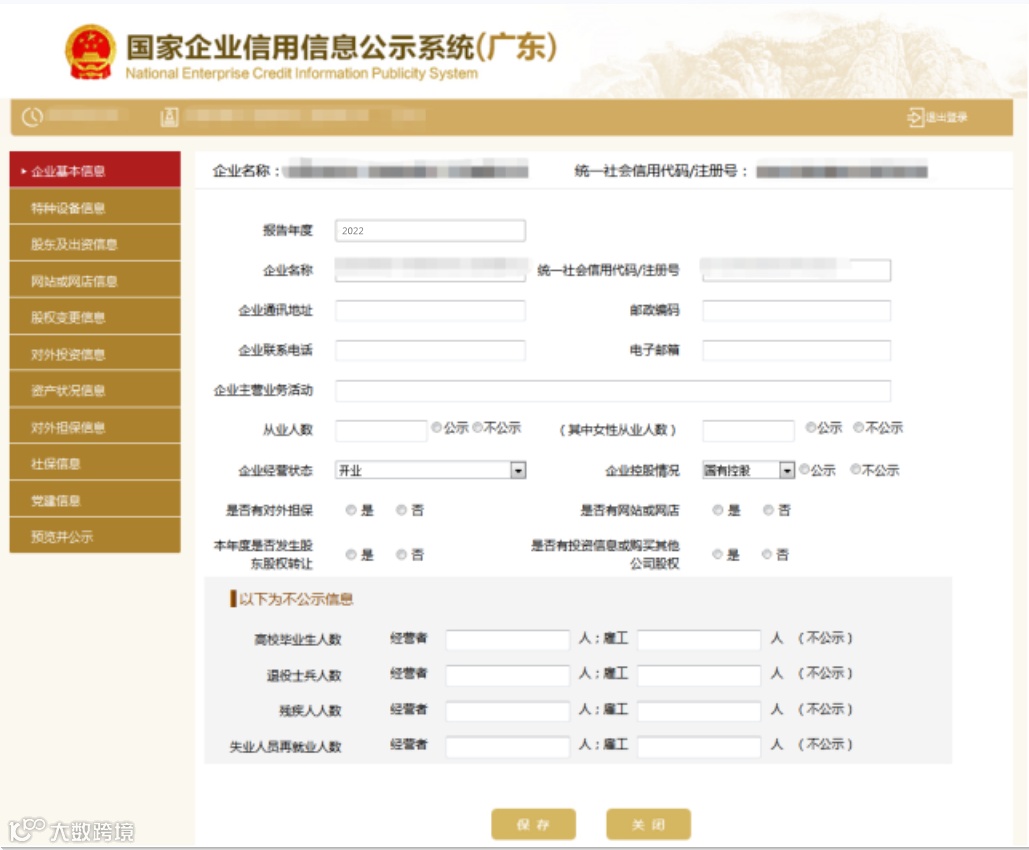Select 是 for 是否有对外担保
The width and height of the screenshot is (1029, 850).
pos(351,510)
